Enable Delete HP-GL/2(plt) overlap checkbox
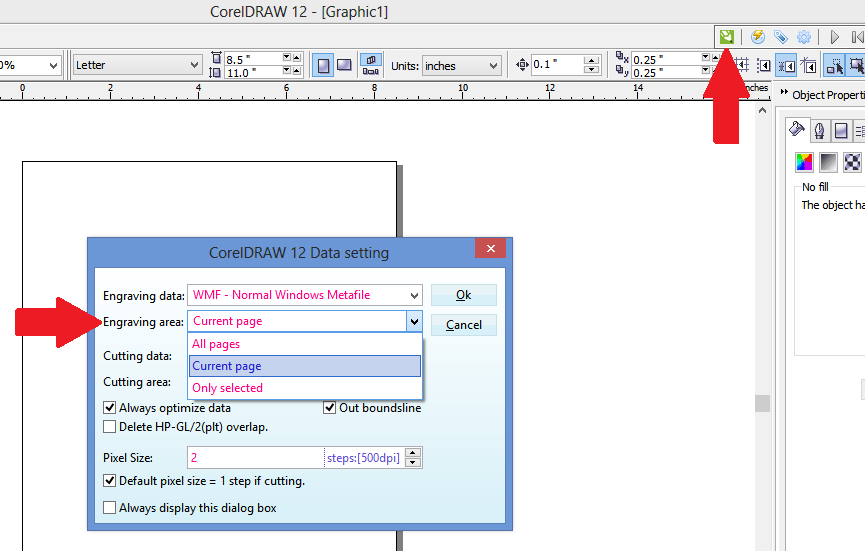Viewport: 865px width, 551px height. click(110, 427)
